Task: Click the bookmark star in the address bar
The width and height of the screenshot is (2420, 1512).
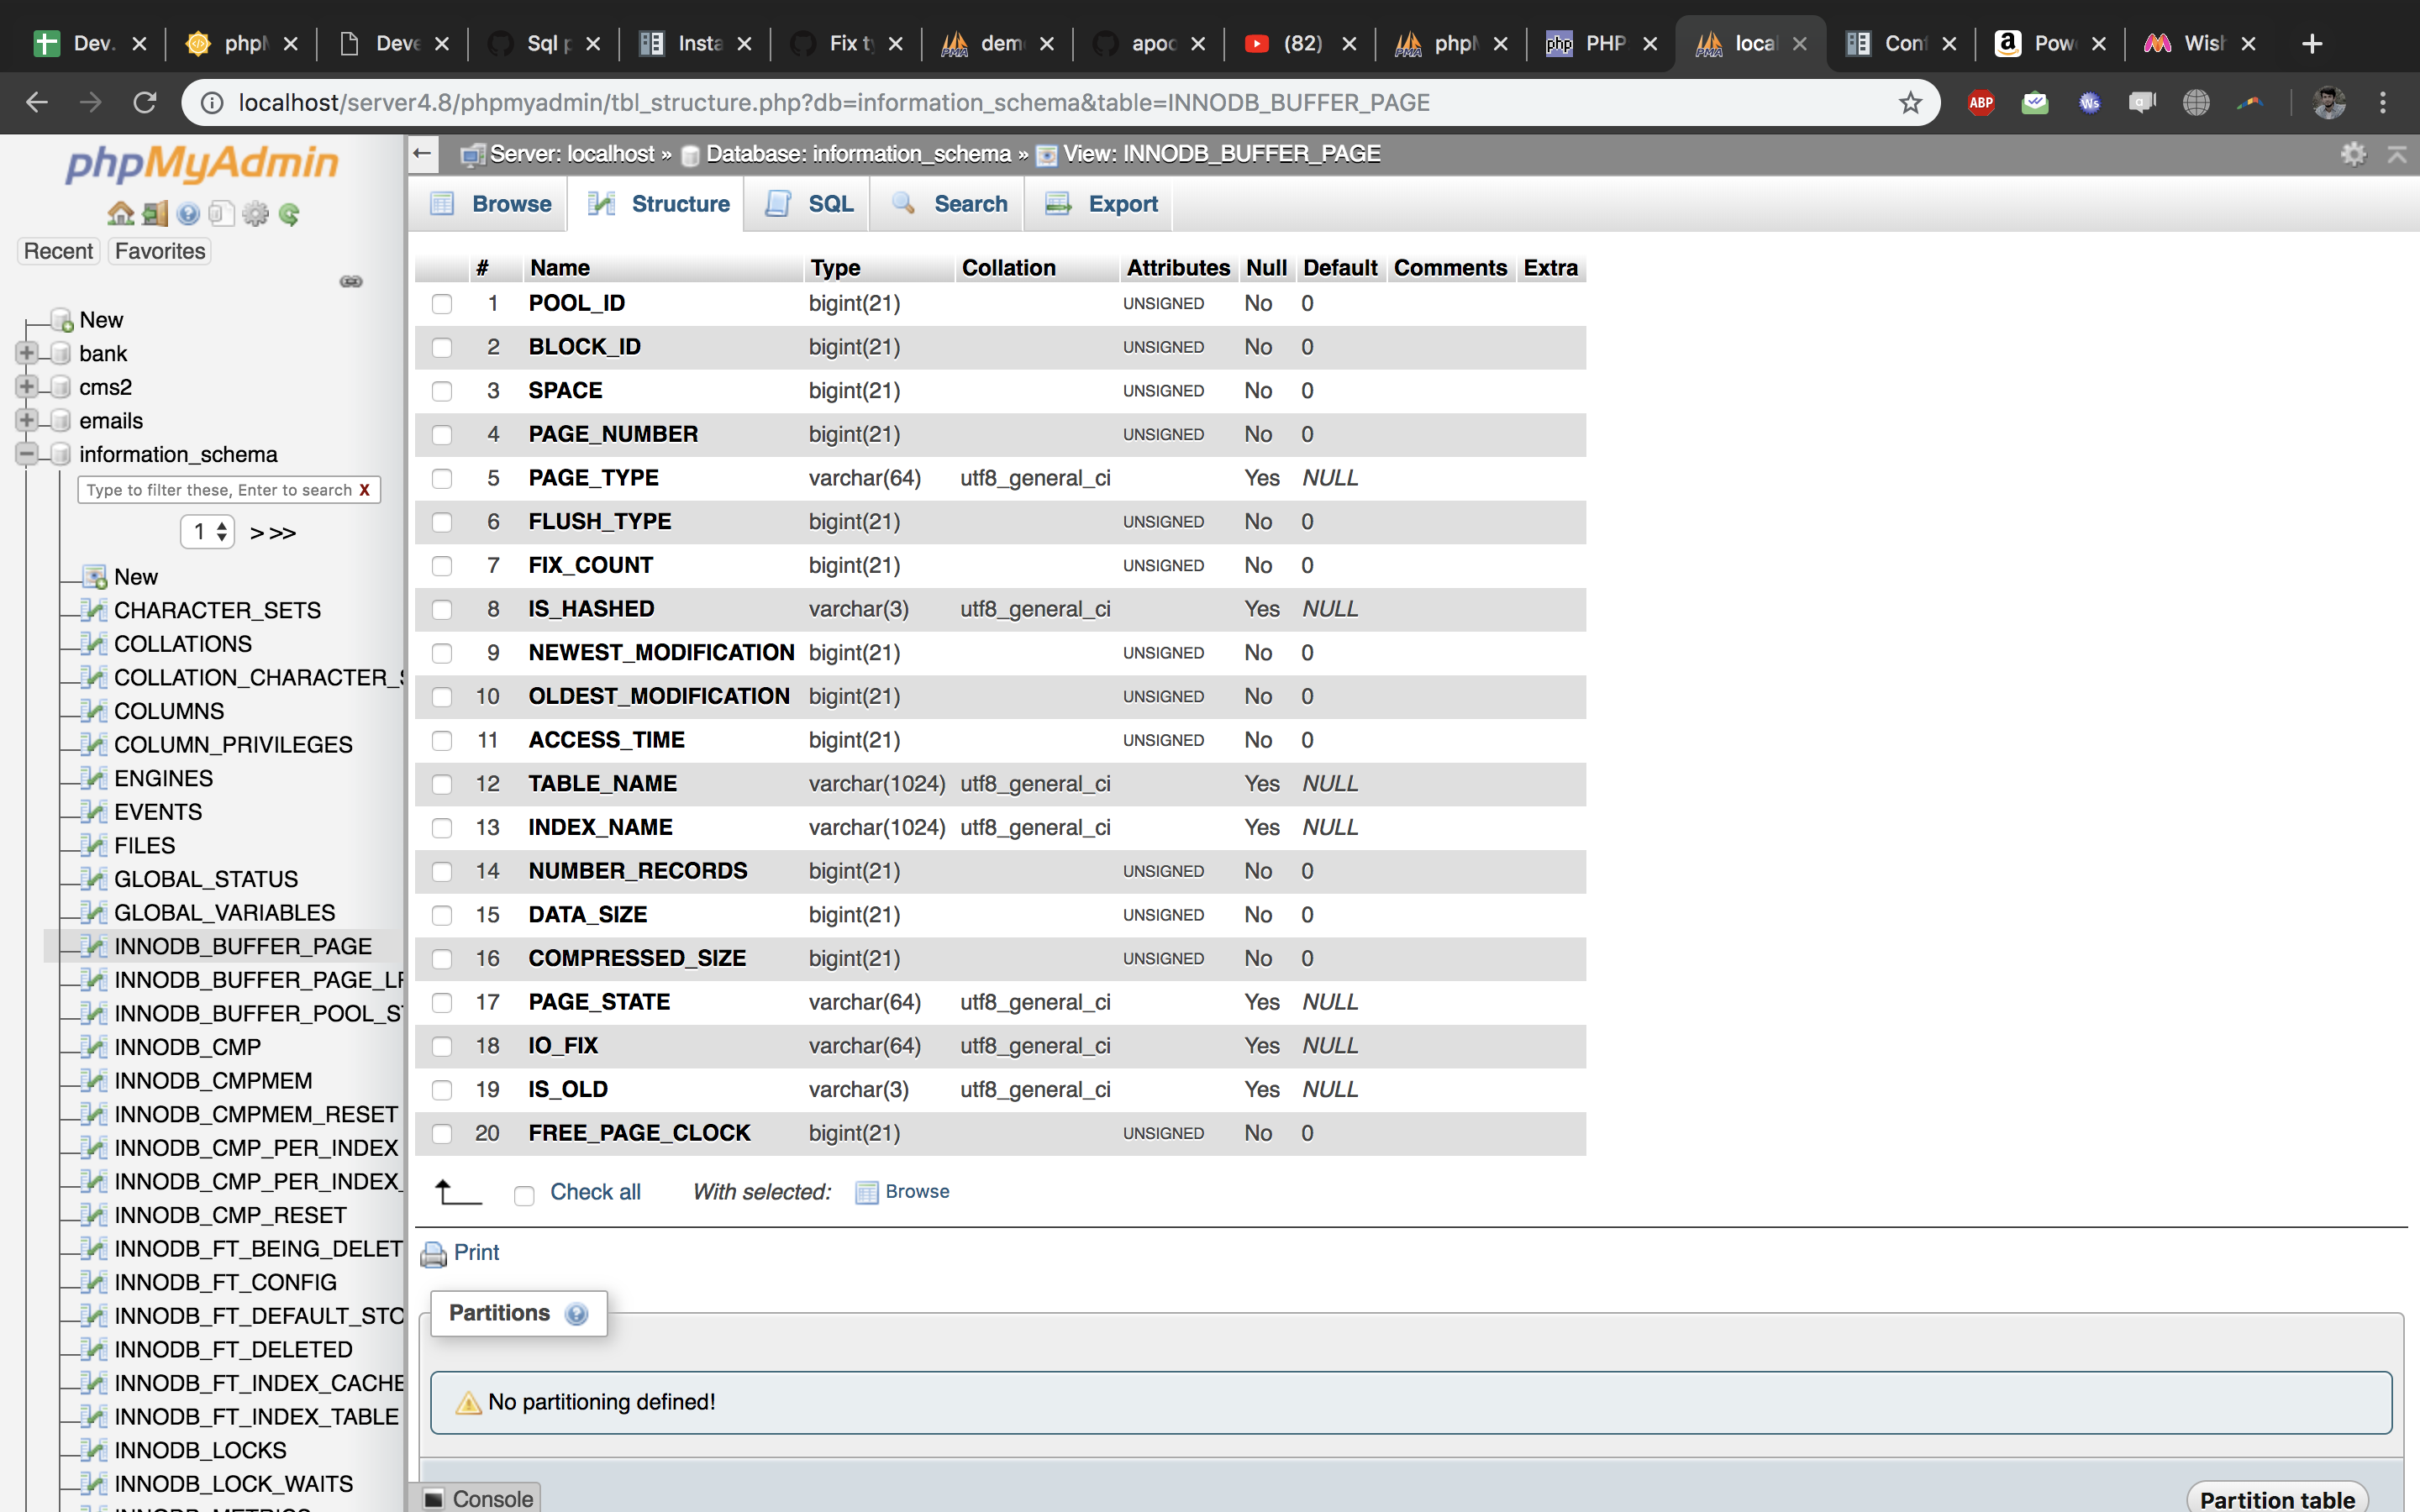Action: coord(1911,102)
